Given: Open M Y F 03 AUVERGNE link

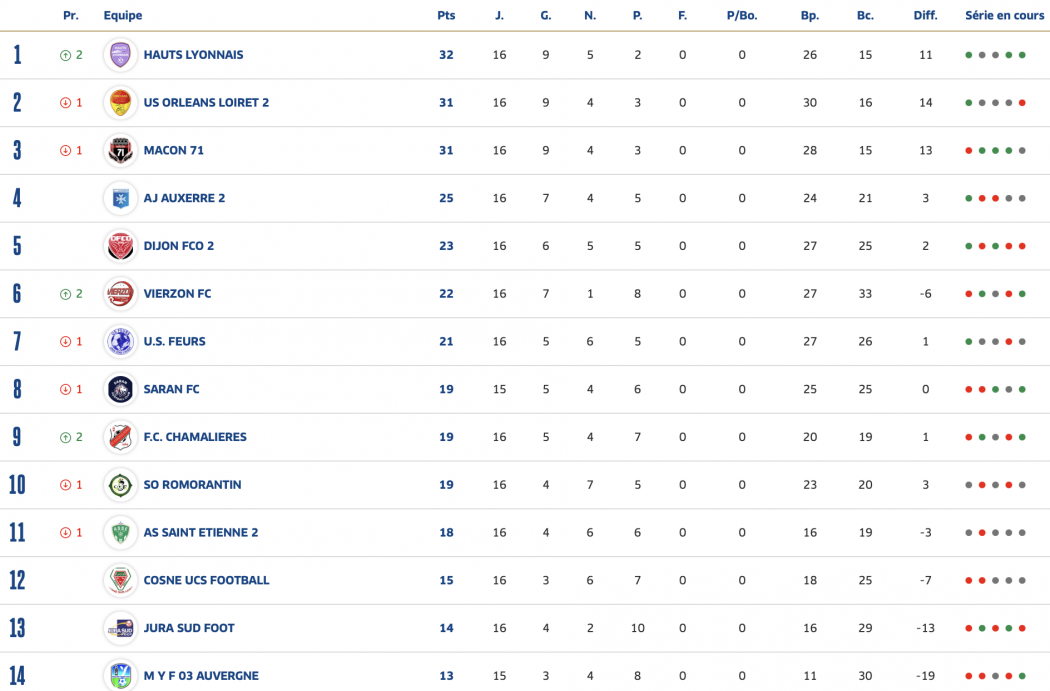Looking at the screenshot, I should (200, 676).
